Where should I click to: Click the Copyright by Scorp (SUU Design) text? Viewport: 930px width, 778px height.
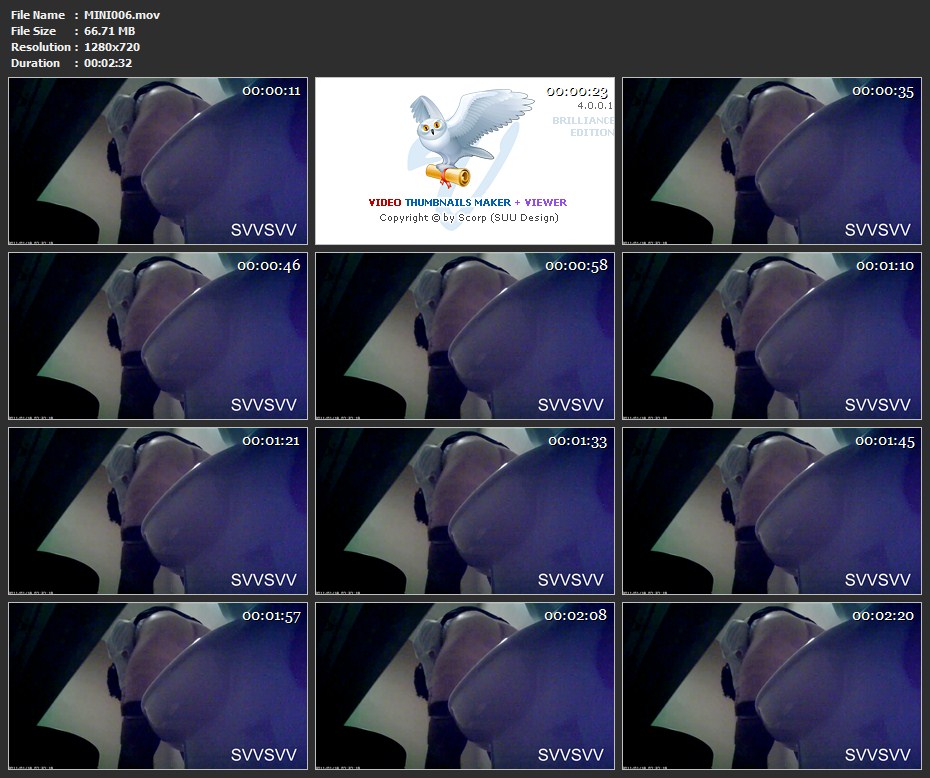468,218
